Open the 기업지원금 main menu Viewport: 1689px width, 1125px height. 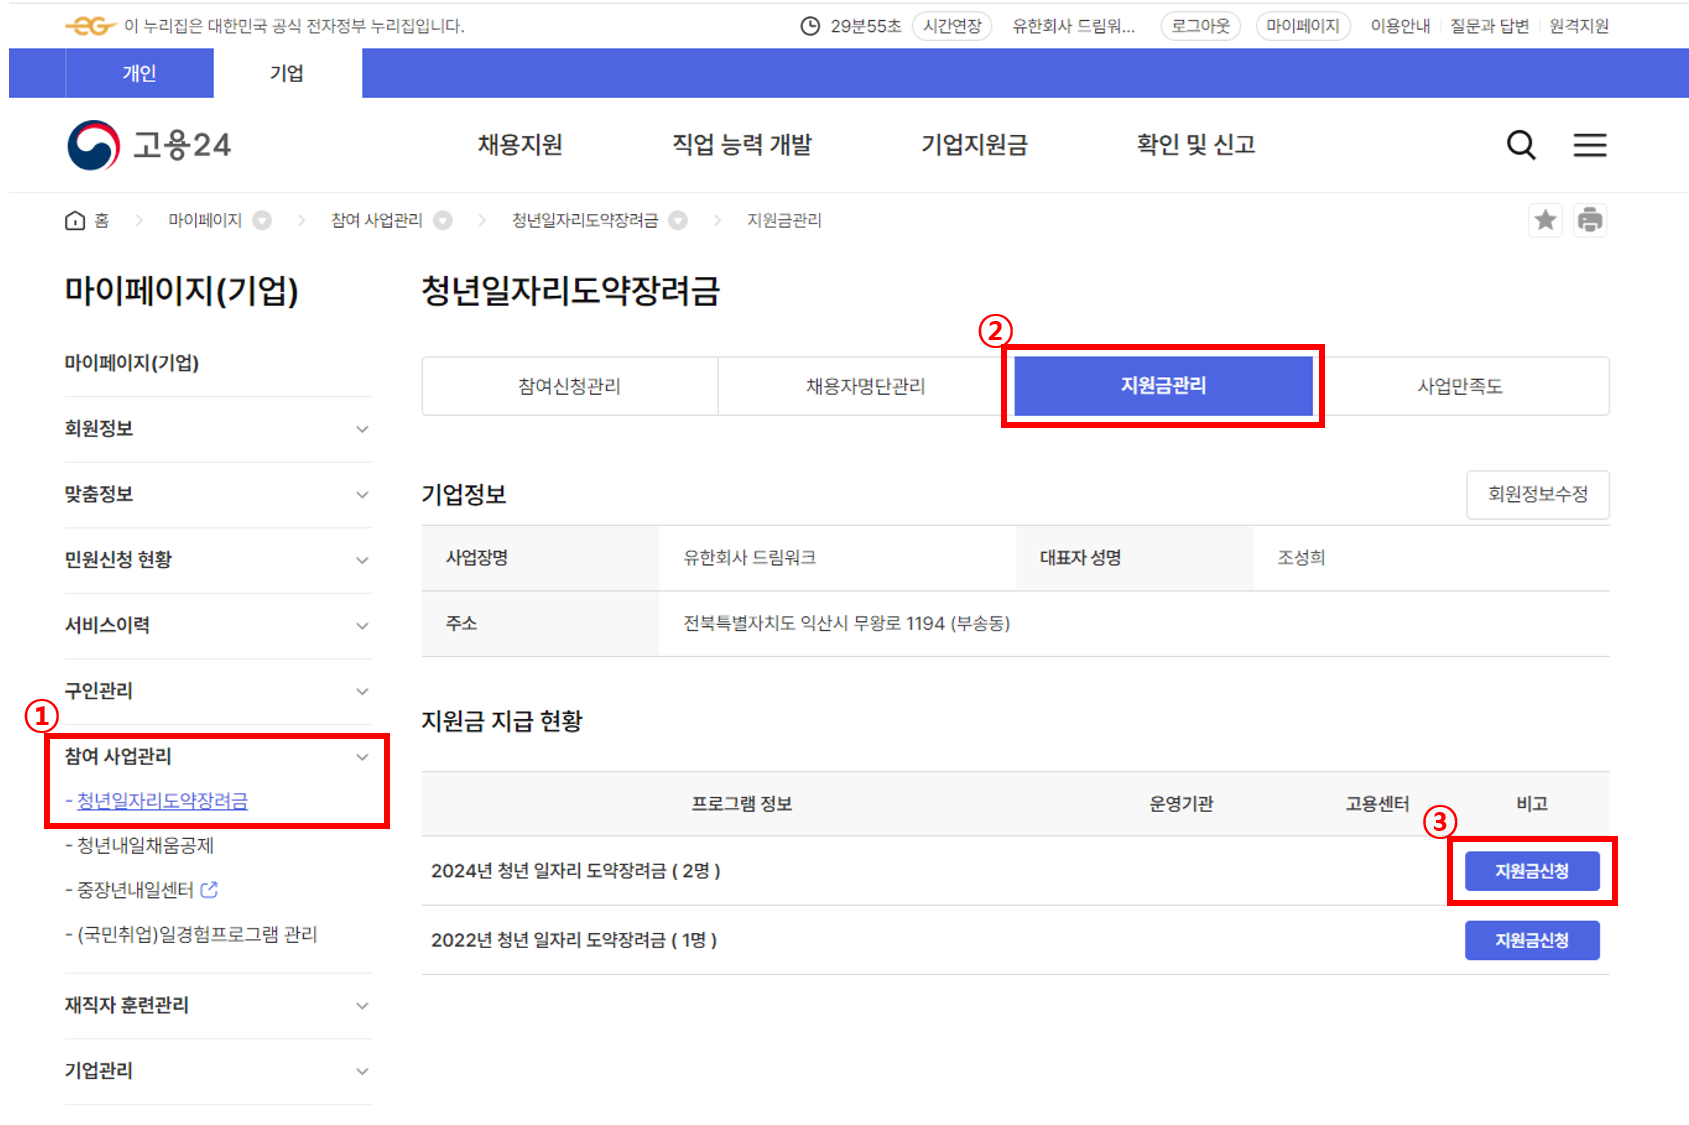[974, 145]
